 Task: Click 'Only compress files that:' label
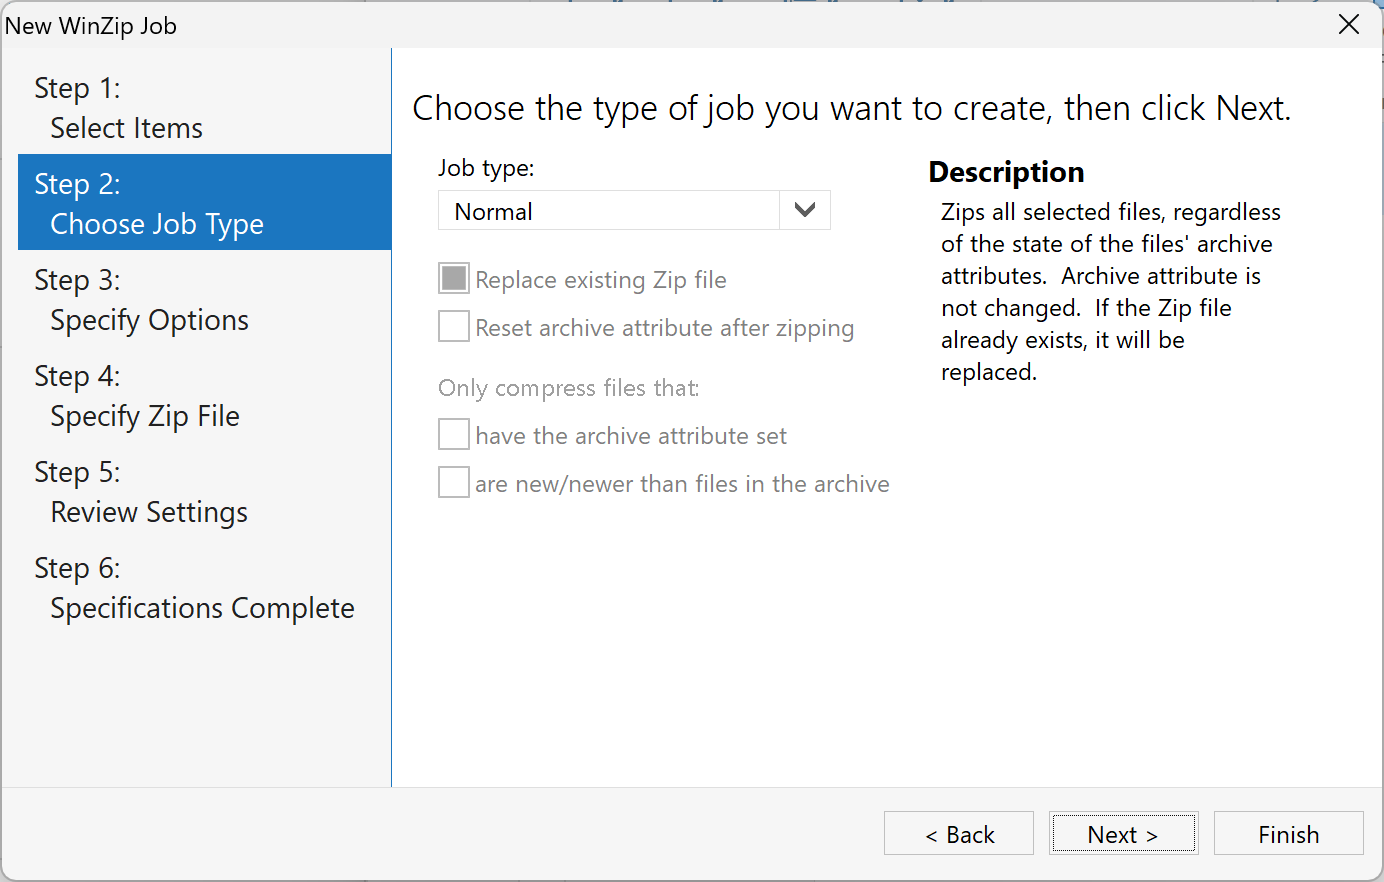tap(569, 388)
